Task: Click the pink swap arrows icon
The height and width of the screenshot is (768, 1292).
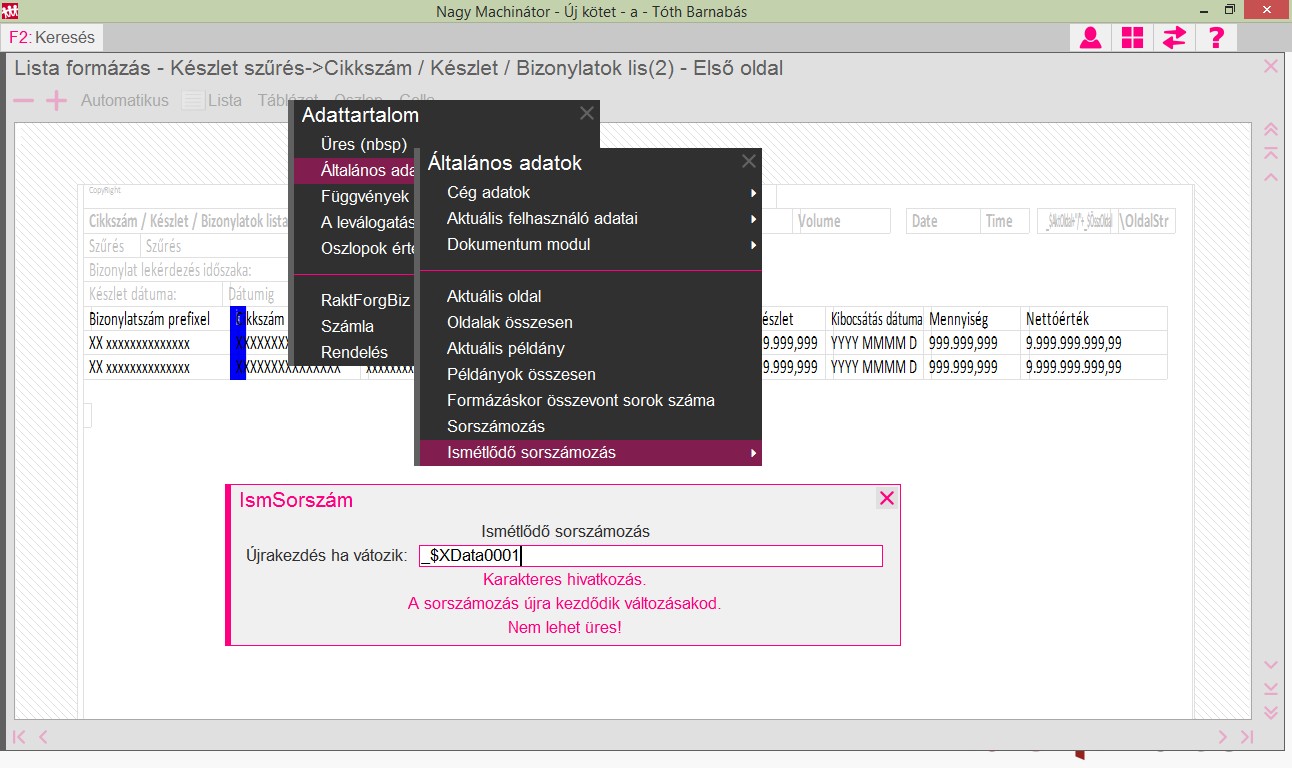Action: tap(1174, 38)
